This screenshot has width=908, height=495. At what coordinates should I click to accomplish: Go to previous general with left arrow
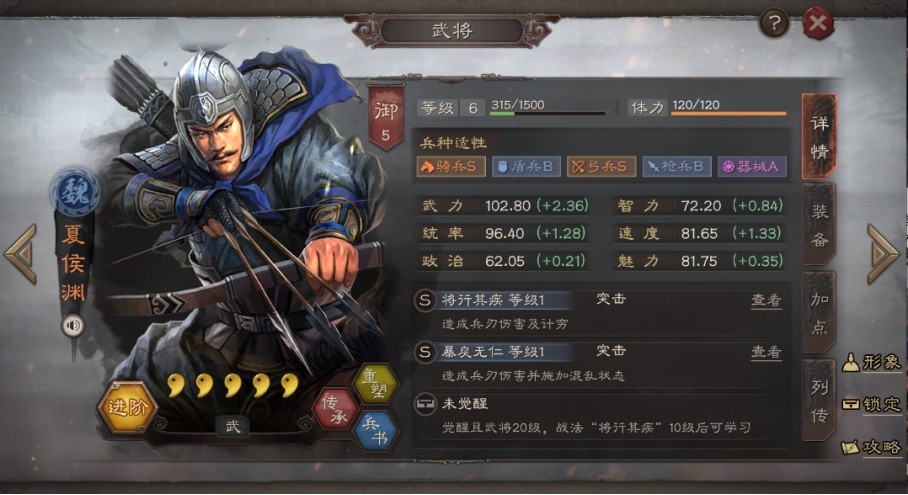pos(21,254)
